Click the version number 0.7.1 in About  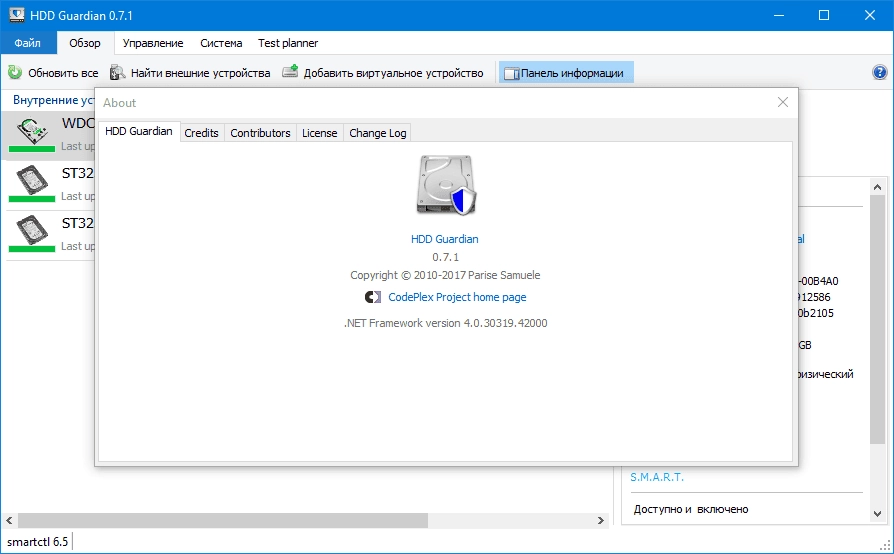click(x=445, y=257)
